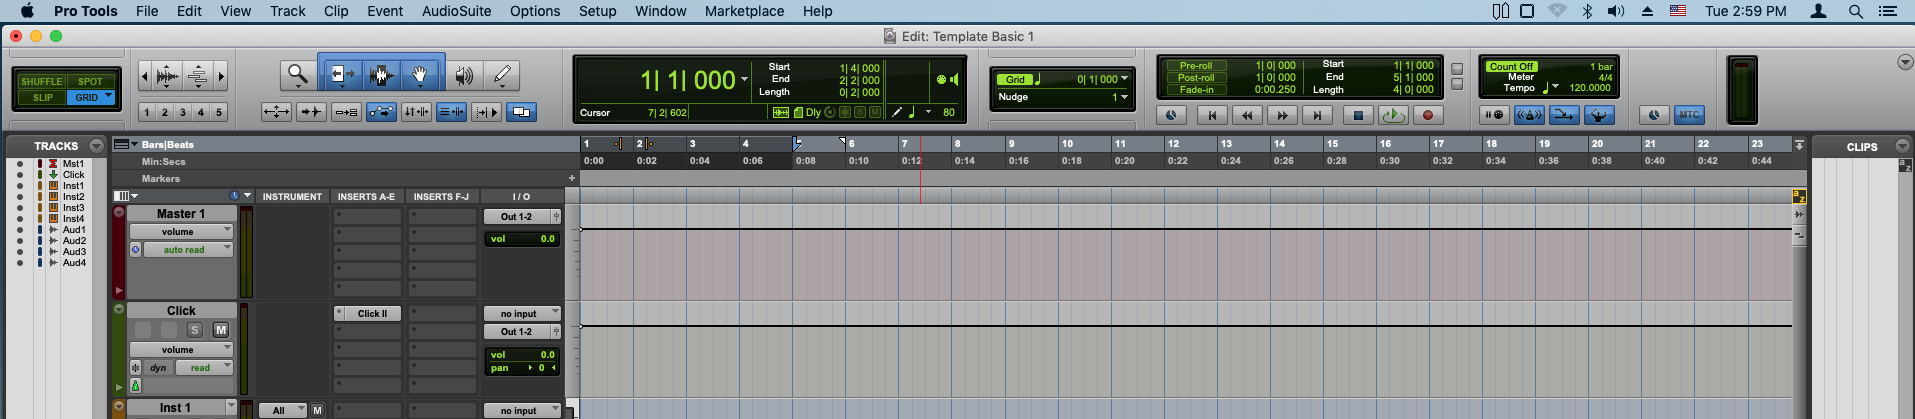Click the MIDI zoom height button

tap(198, 76)
